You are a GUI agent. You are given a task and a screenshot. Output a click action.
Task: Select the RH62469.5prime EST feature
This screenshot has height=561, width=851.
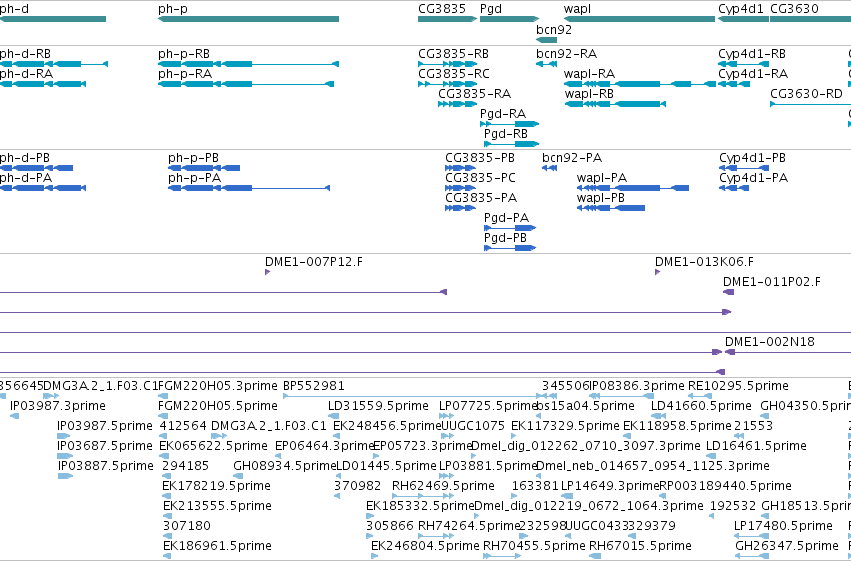tap(421, 496)
